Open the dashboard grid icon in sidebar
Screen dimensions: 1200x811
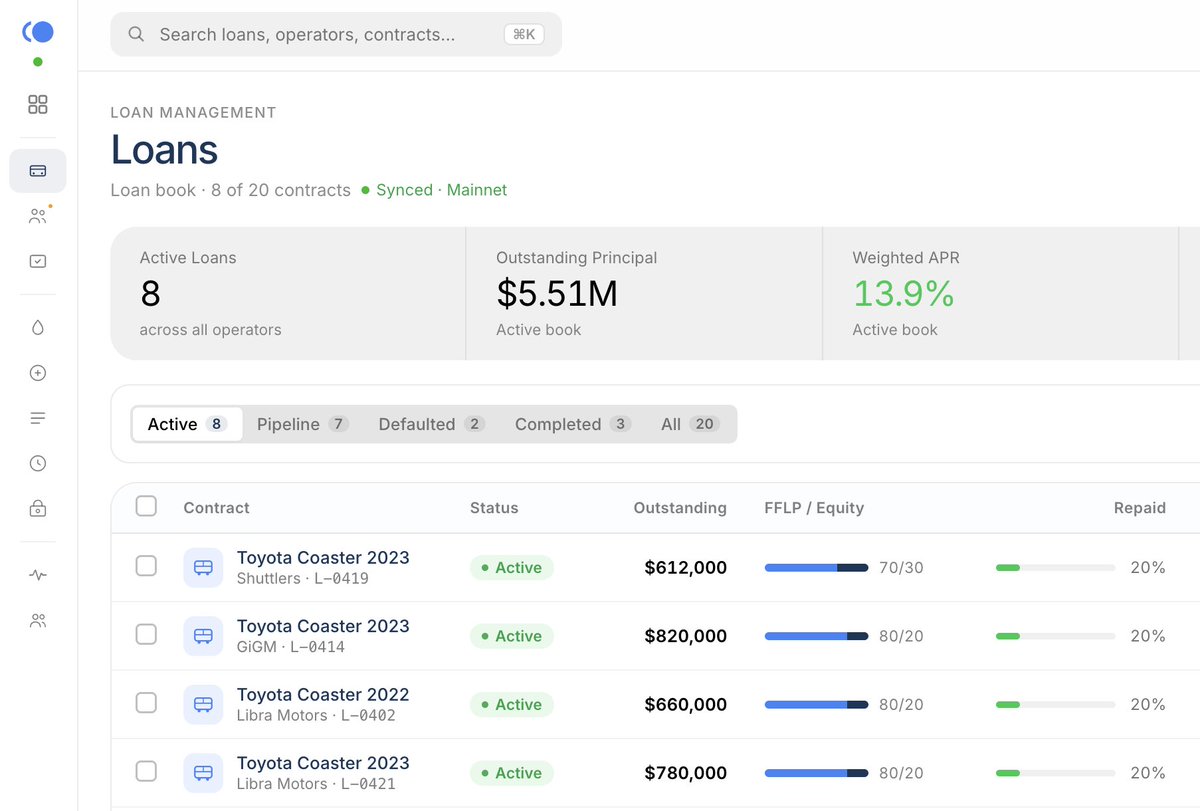[38, 105]
